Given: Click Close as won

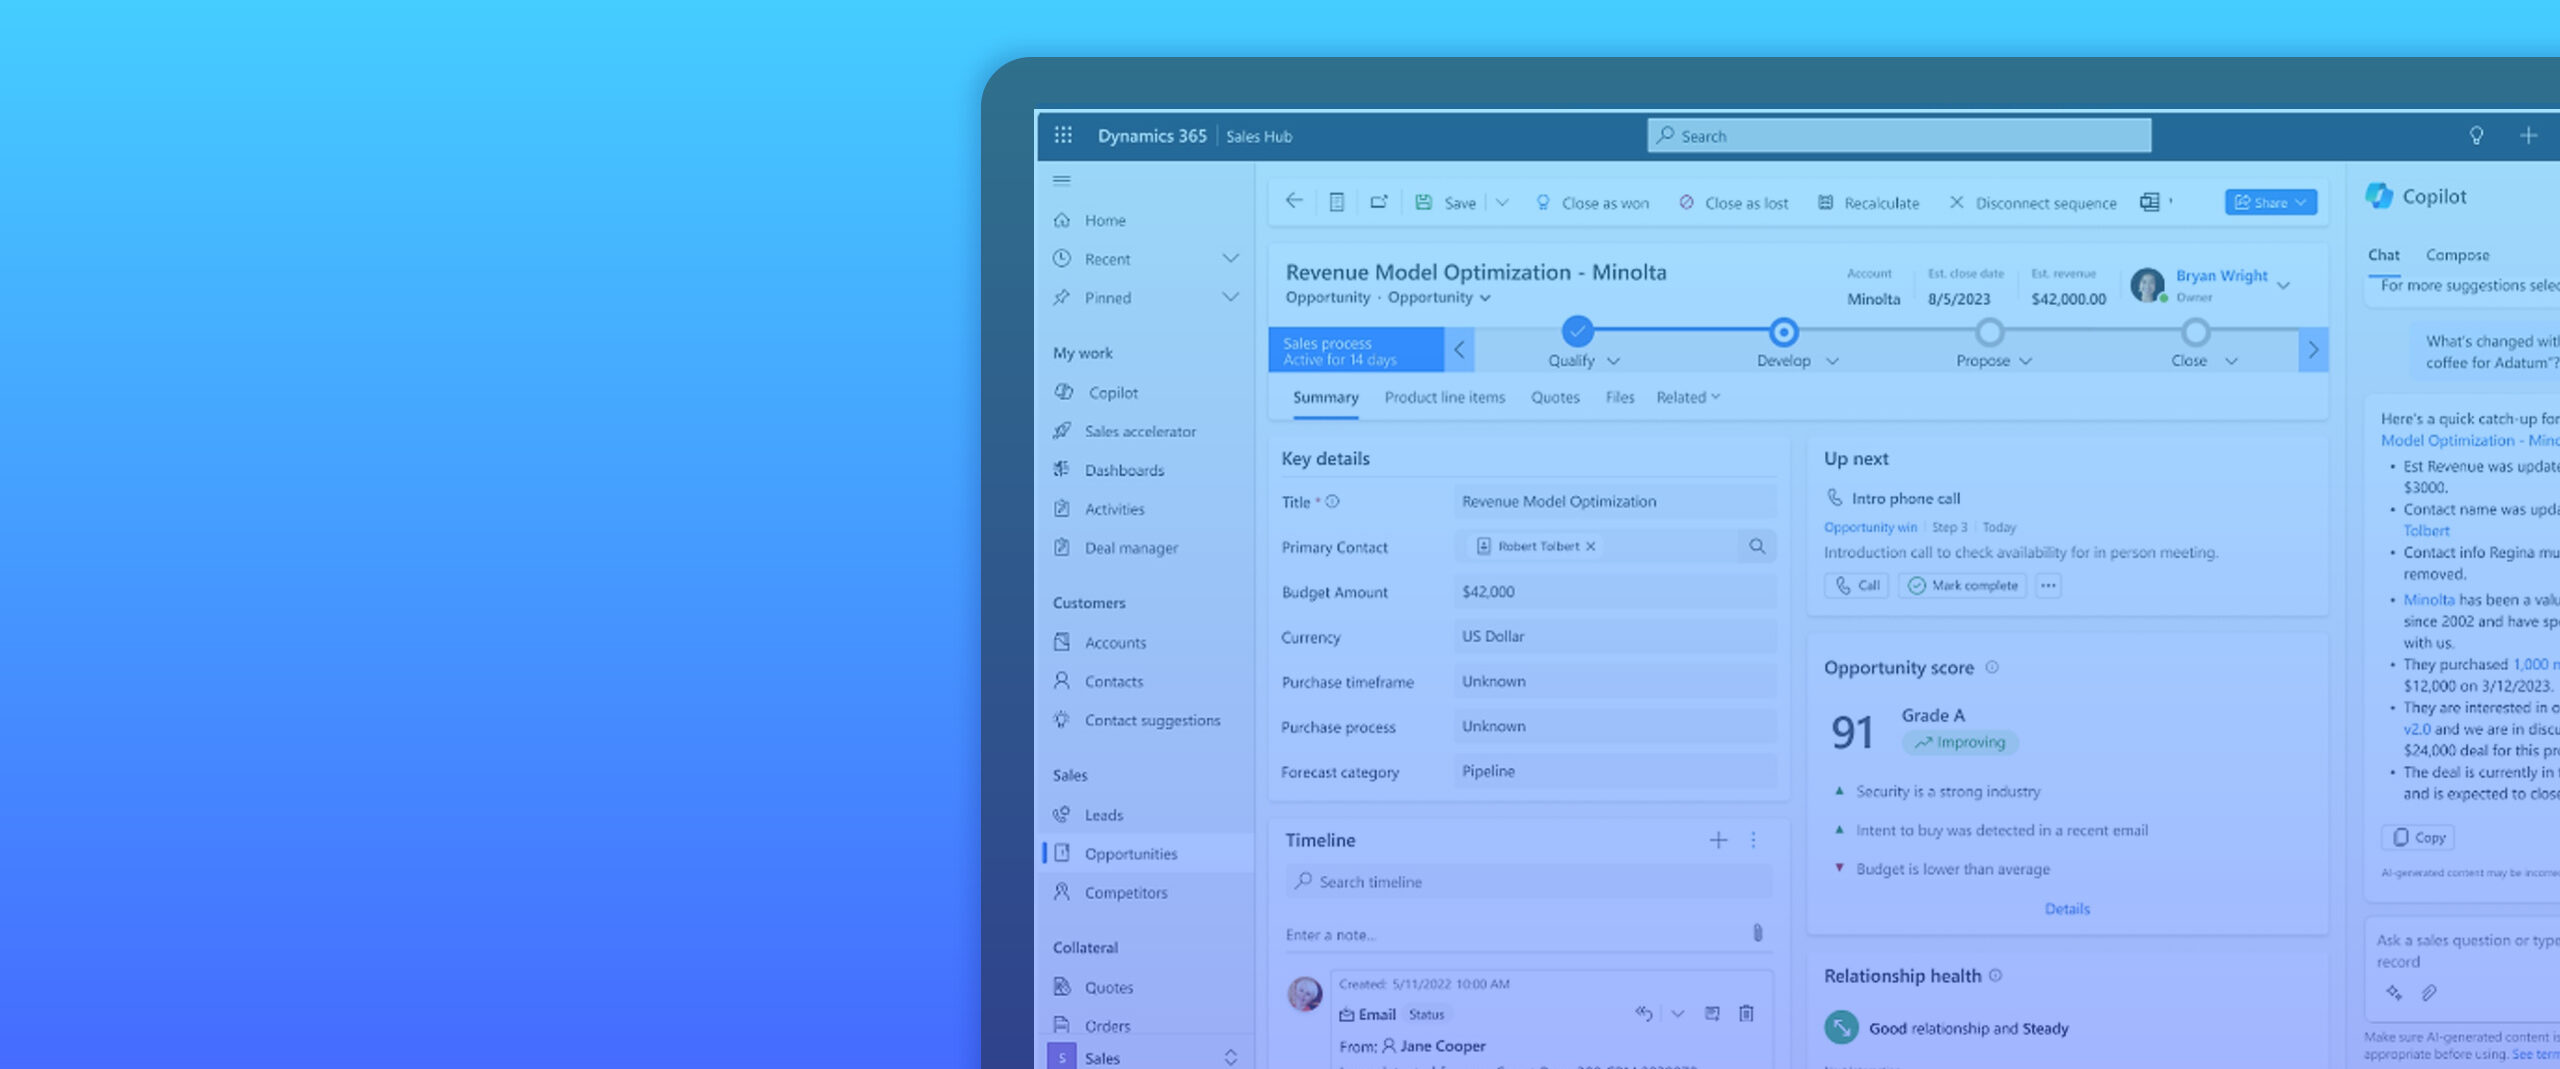Looking at the screenshot, I should click(1592, 203).
